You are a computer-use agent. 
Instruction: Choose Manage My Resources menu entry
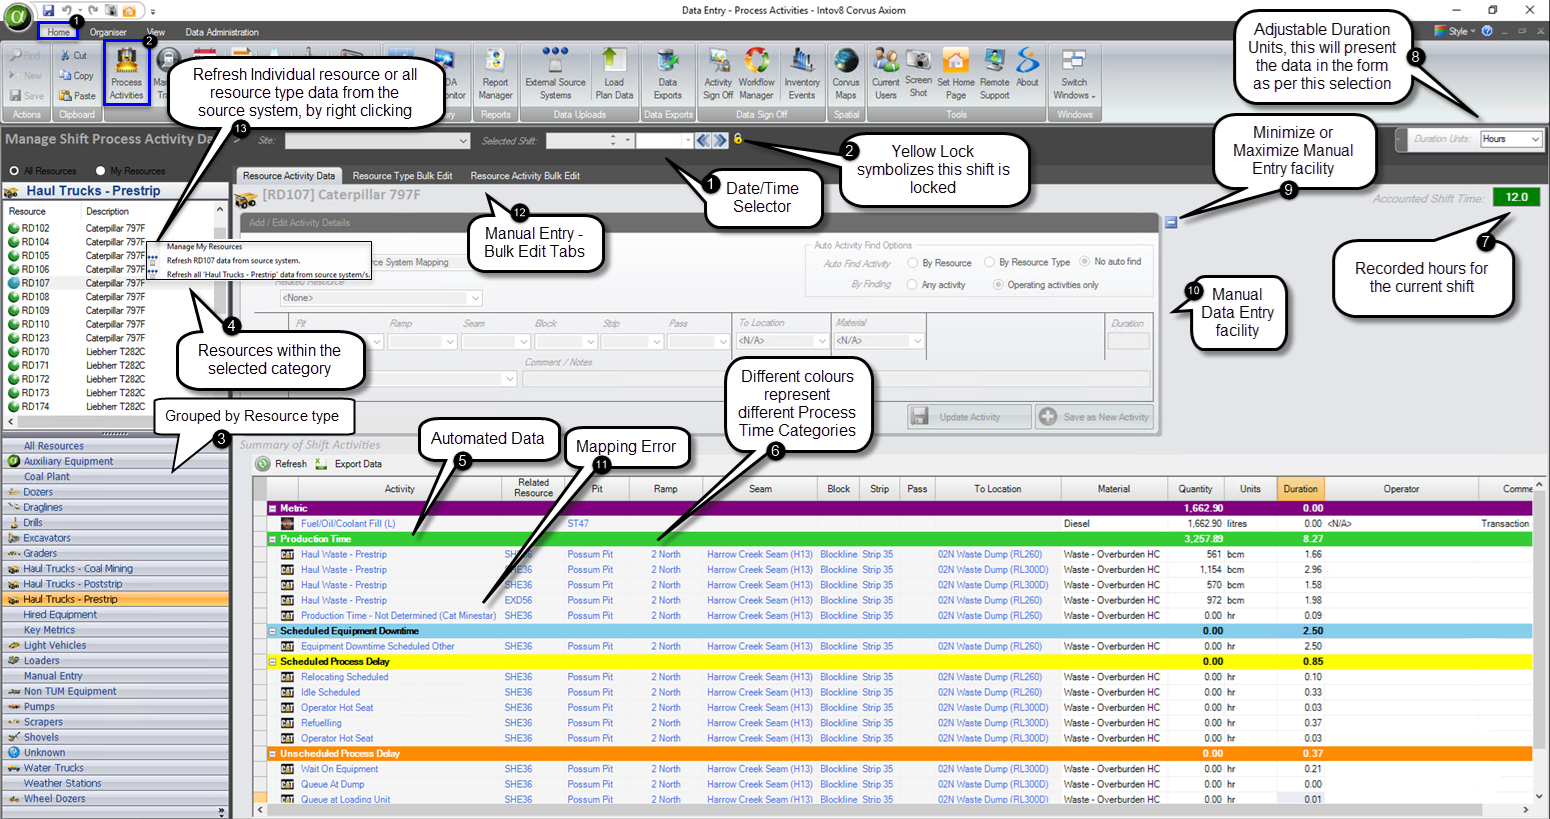click(204, 247)
